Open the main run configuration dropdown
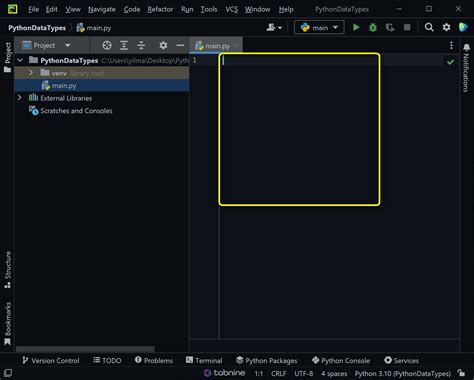This screenshot has height=380, width=474. pyautogui.click(x=319, y=27)
